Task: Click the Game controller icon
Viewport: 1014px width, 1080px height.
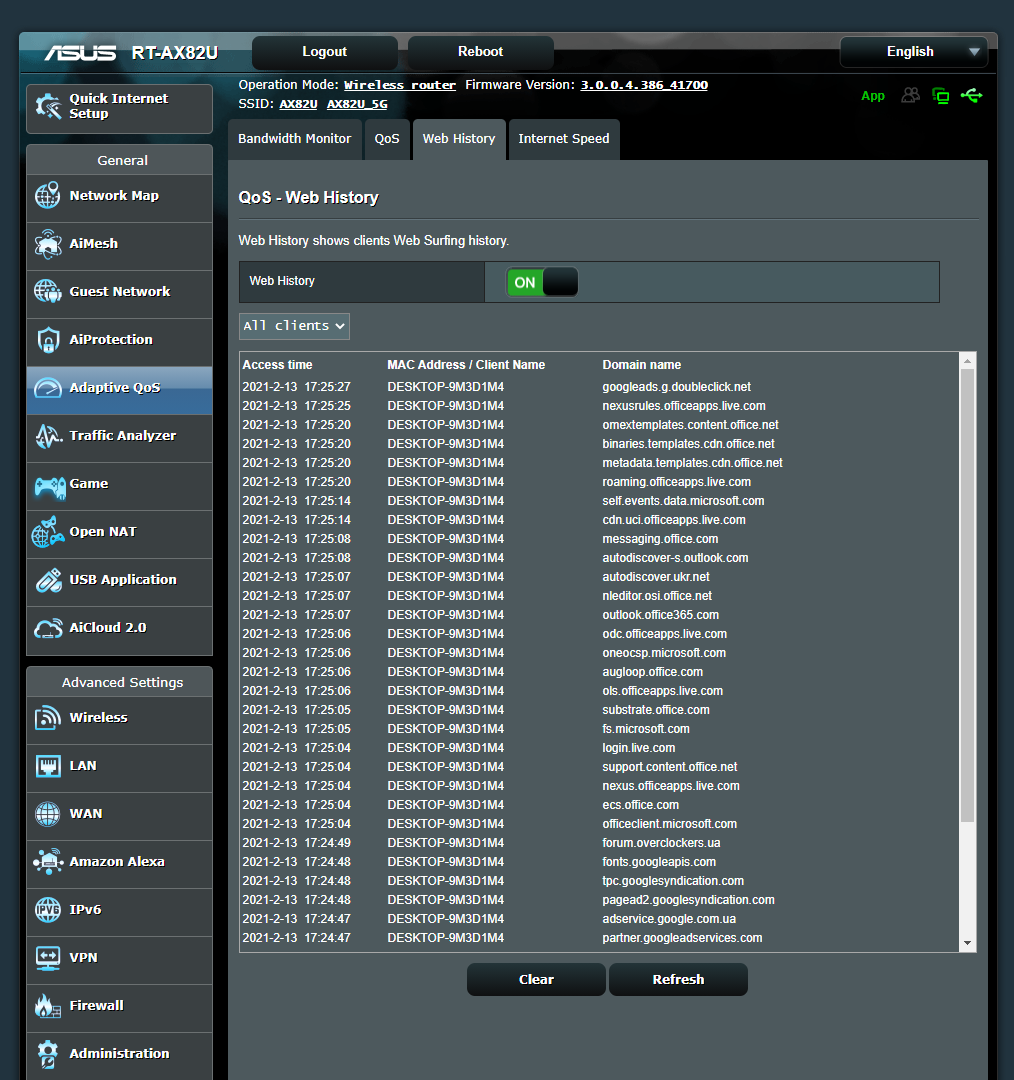Action: [50, 487]
